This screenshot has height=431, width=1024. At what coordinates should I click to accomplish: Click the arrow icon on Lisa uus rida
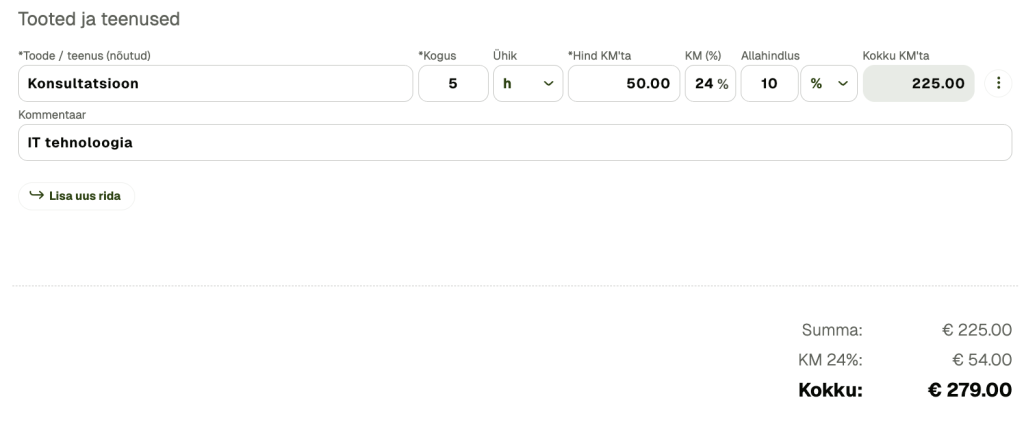coord(36,196)
